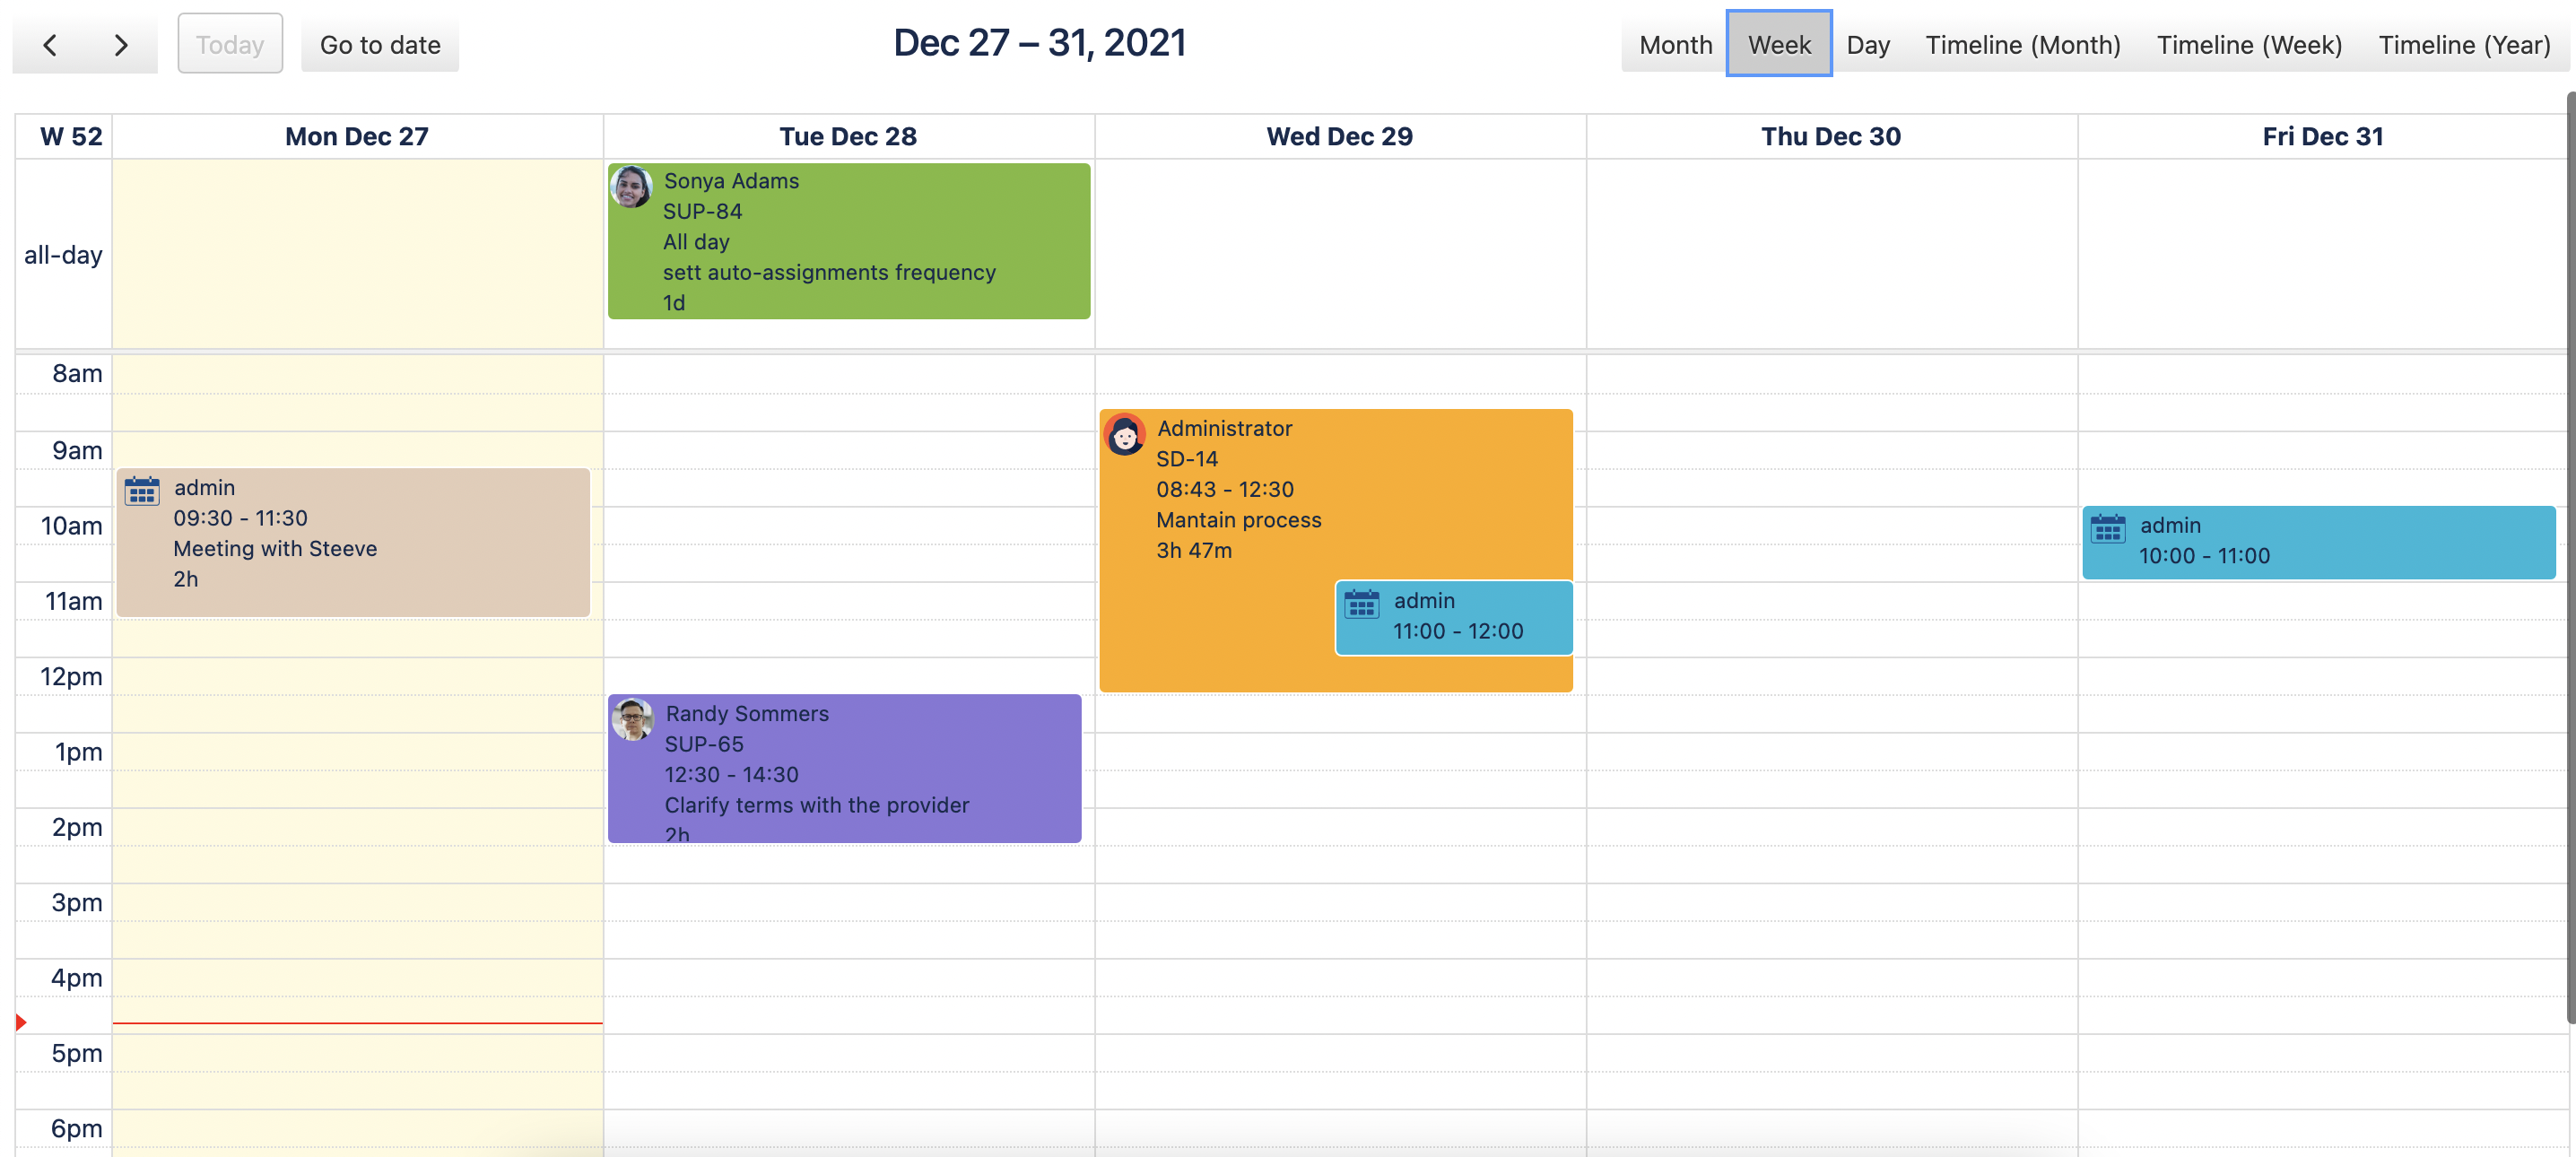Screen dimensions: 2576x1157
Task: Click Administrator avatar on SD-14 event
Action: 1124,435
